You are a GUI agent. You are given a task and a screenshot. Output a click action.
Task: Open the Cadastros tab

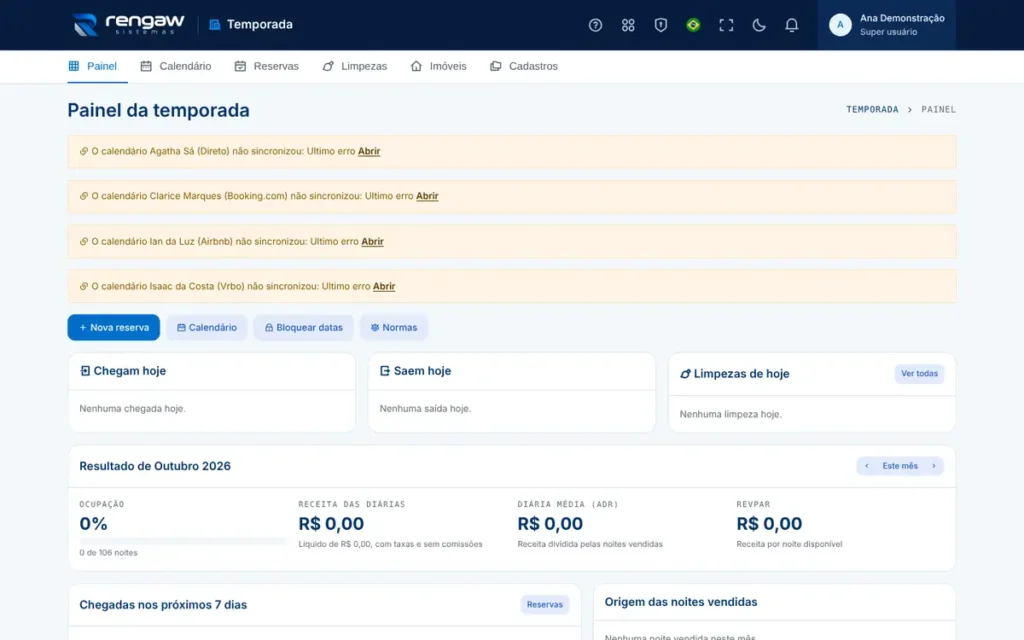tap(524, 66)
